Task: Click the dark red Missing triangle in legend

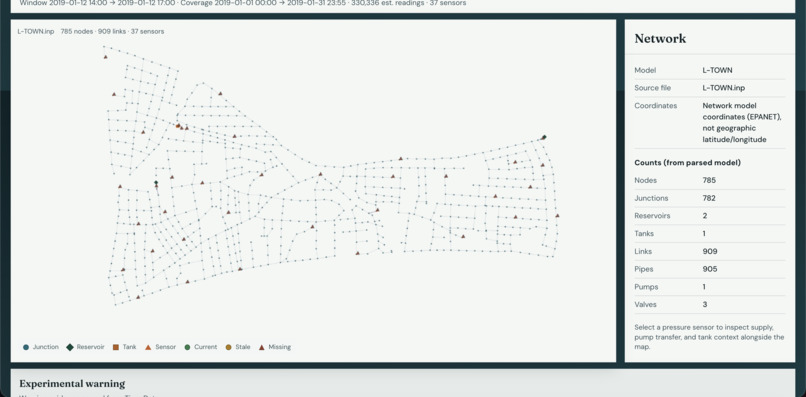Action: [262, 347]
